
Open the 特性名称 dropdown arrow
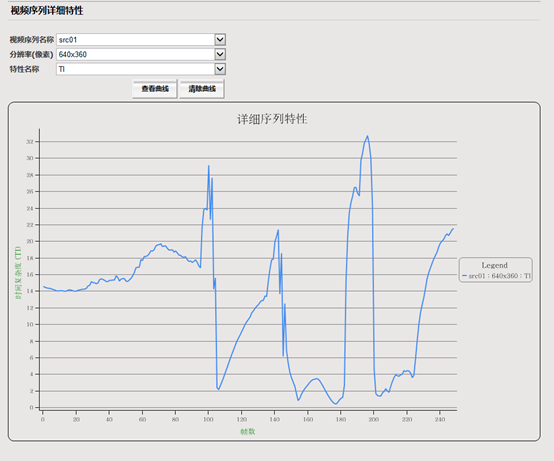click(220, 69)
